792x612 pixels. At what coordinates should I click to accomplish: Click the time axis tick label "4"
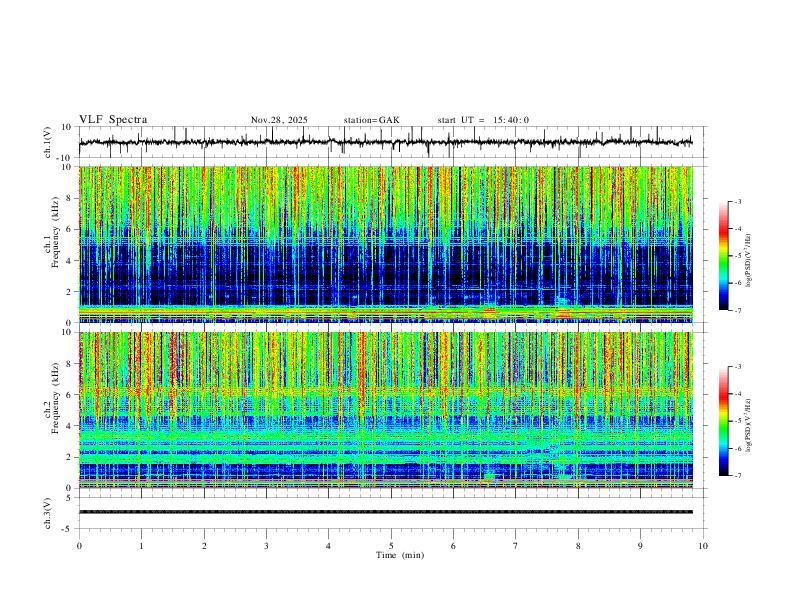click(x=329, y=546)
